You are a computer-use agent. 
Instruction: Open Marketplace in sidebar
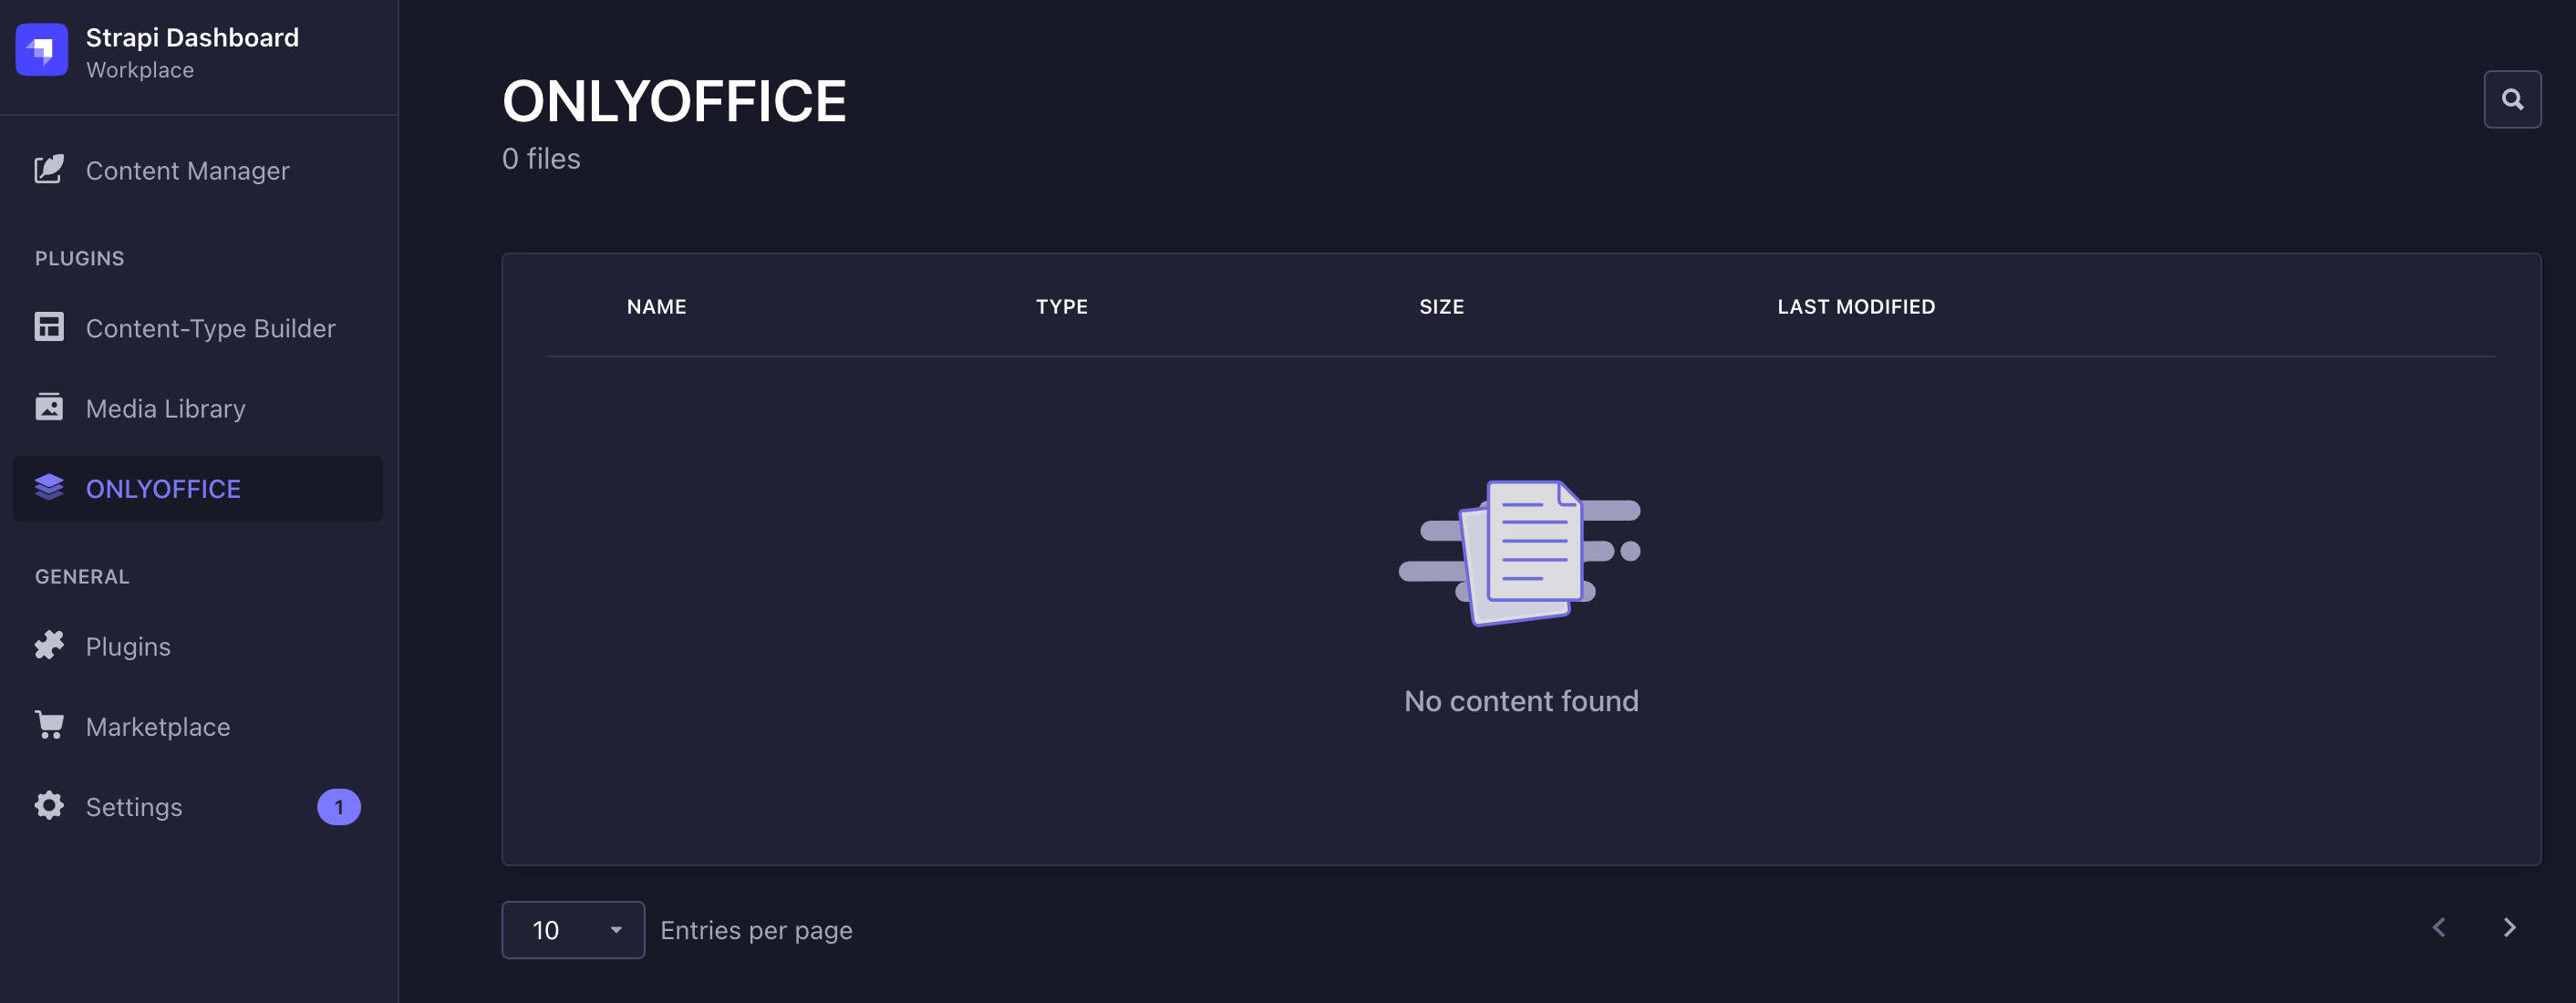click(198, 726)
